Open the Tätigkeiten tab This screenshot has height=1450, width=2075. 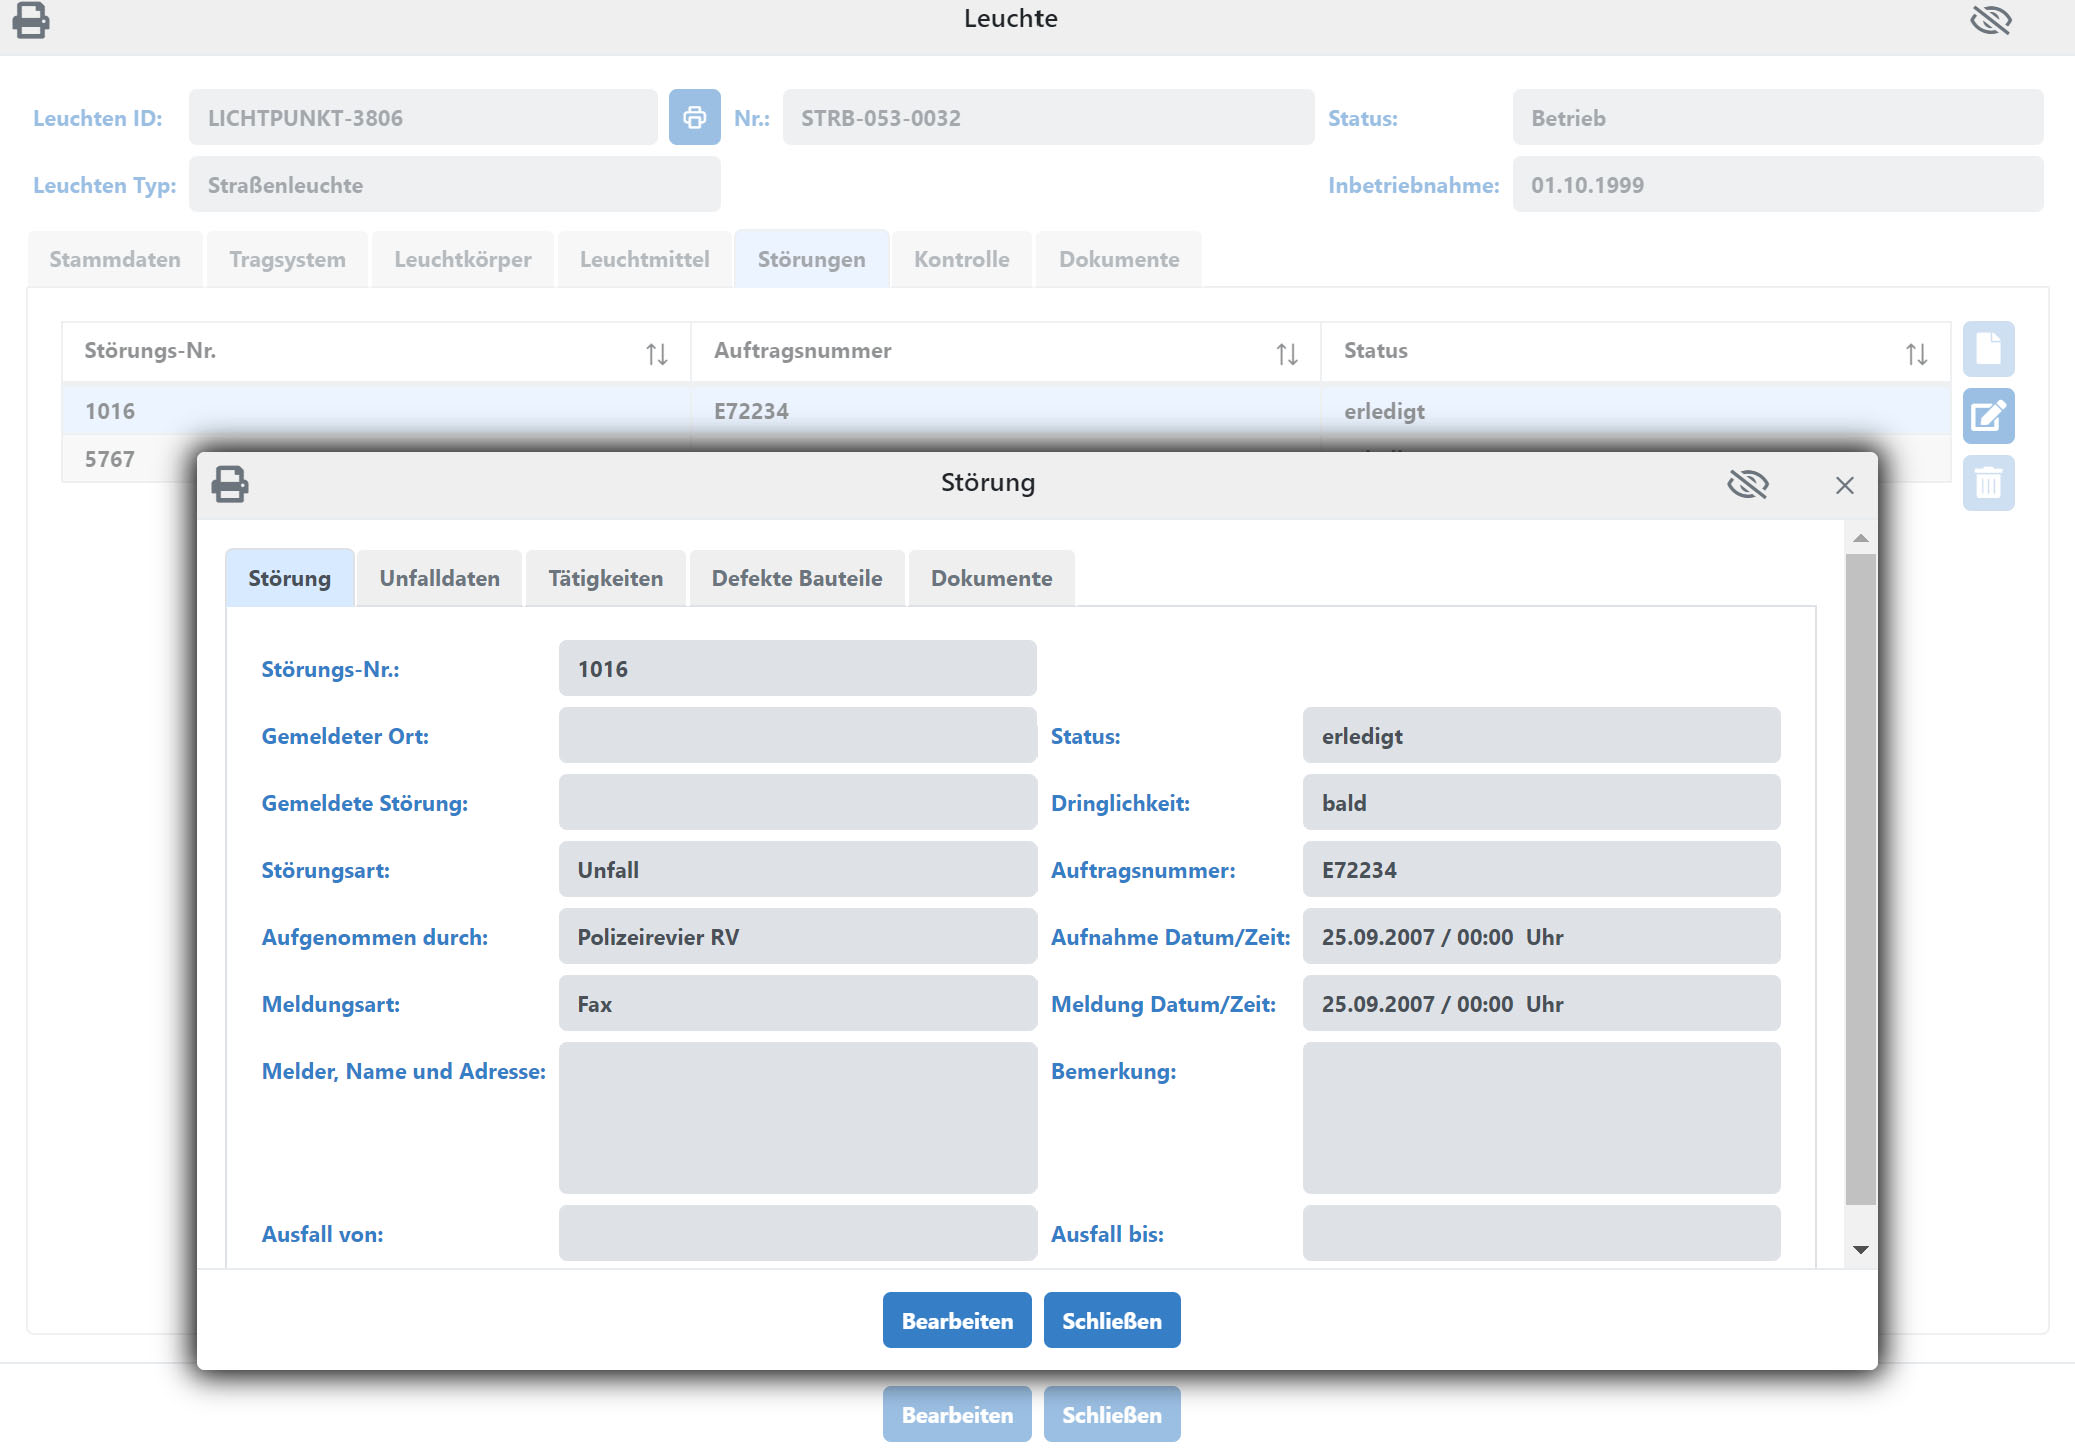pos(605,578)
